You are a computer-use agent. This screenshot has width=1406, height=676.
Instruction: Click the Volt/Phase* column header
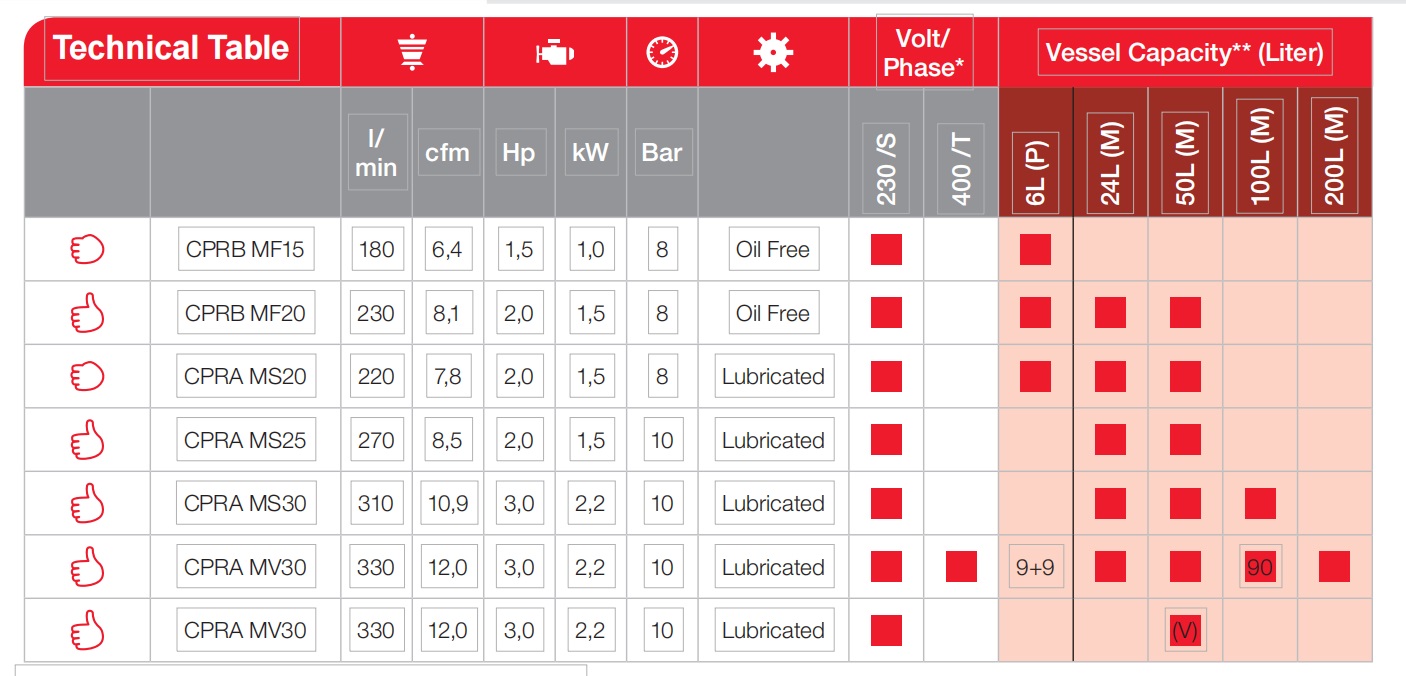click(x=923, y=52)
